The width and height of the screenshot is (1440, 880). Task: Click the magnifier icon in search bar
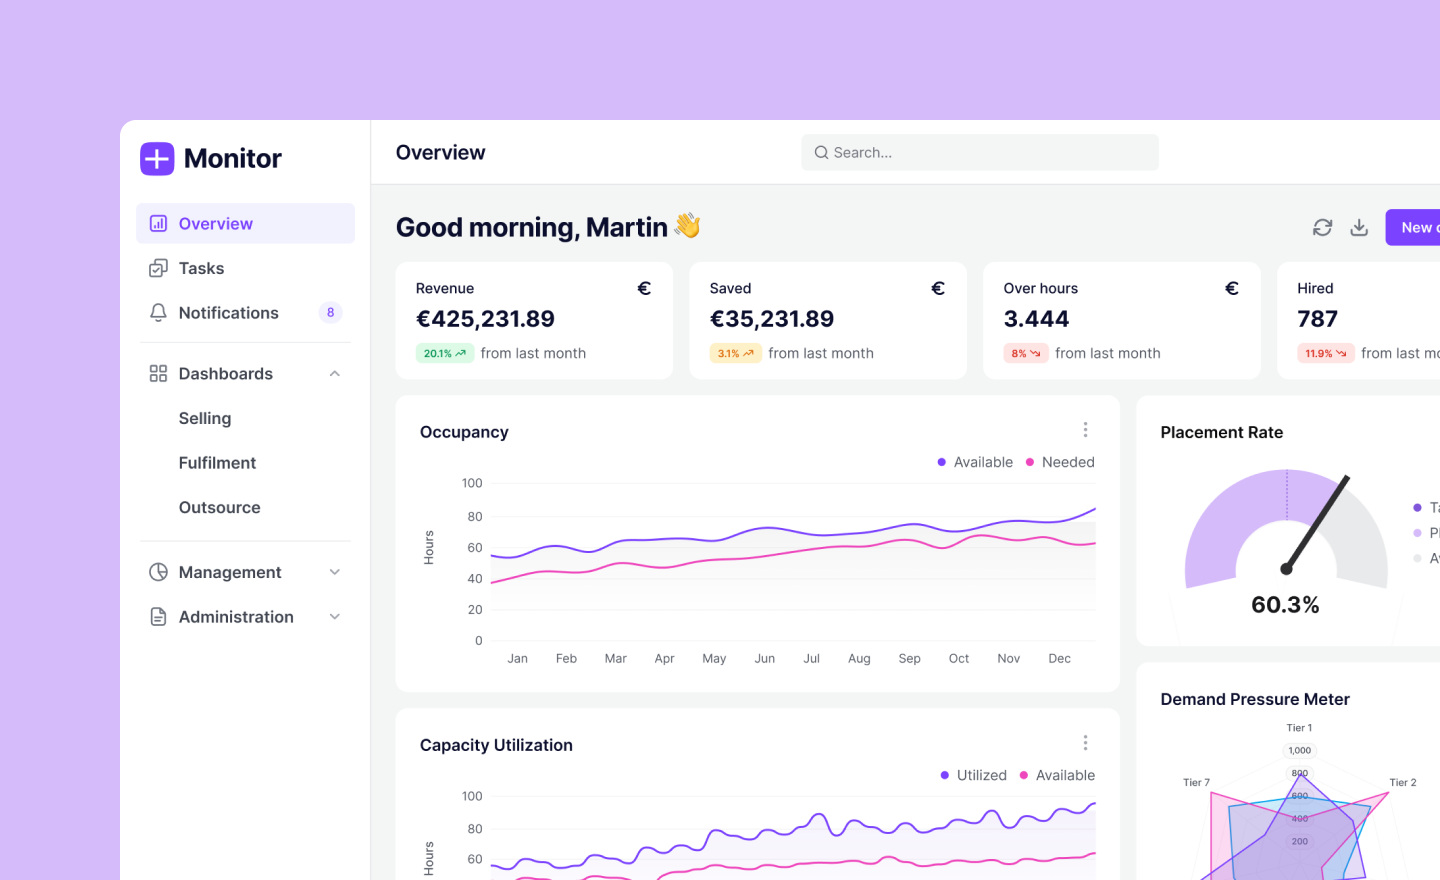pos(821,152)
